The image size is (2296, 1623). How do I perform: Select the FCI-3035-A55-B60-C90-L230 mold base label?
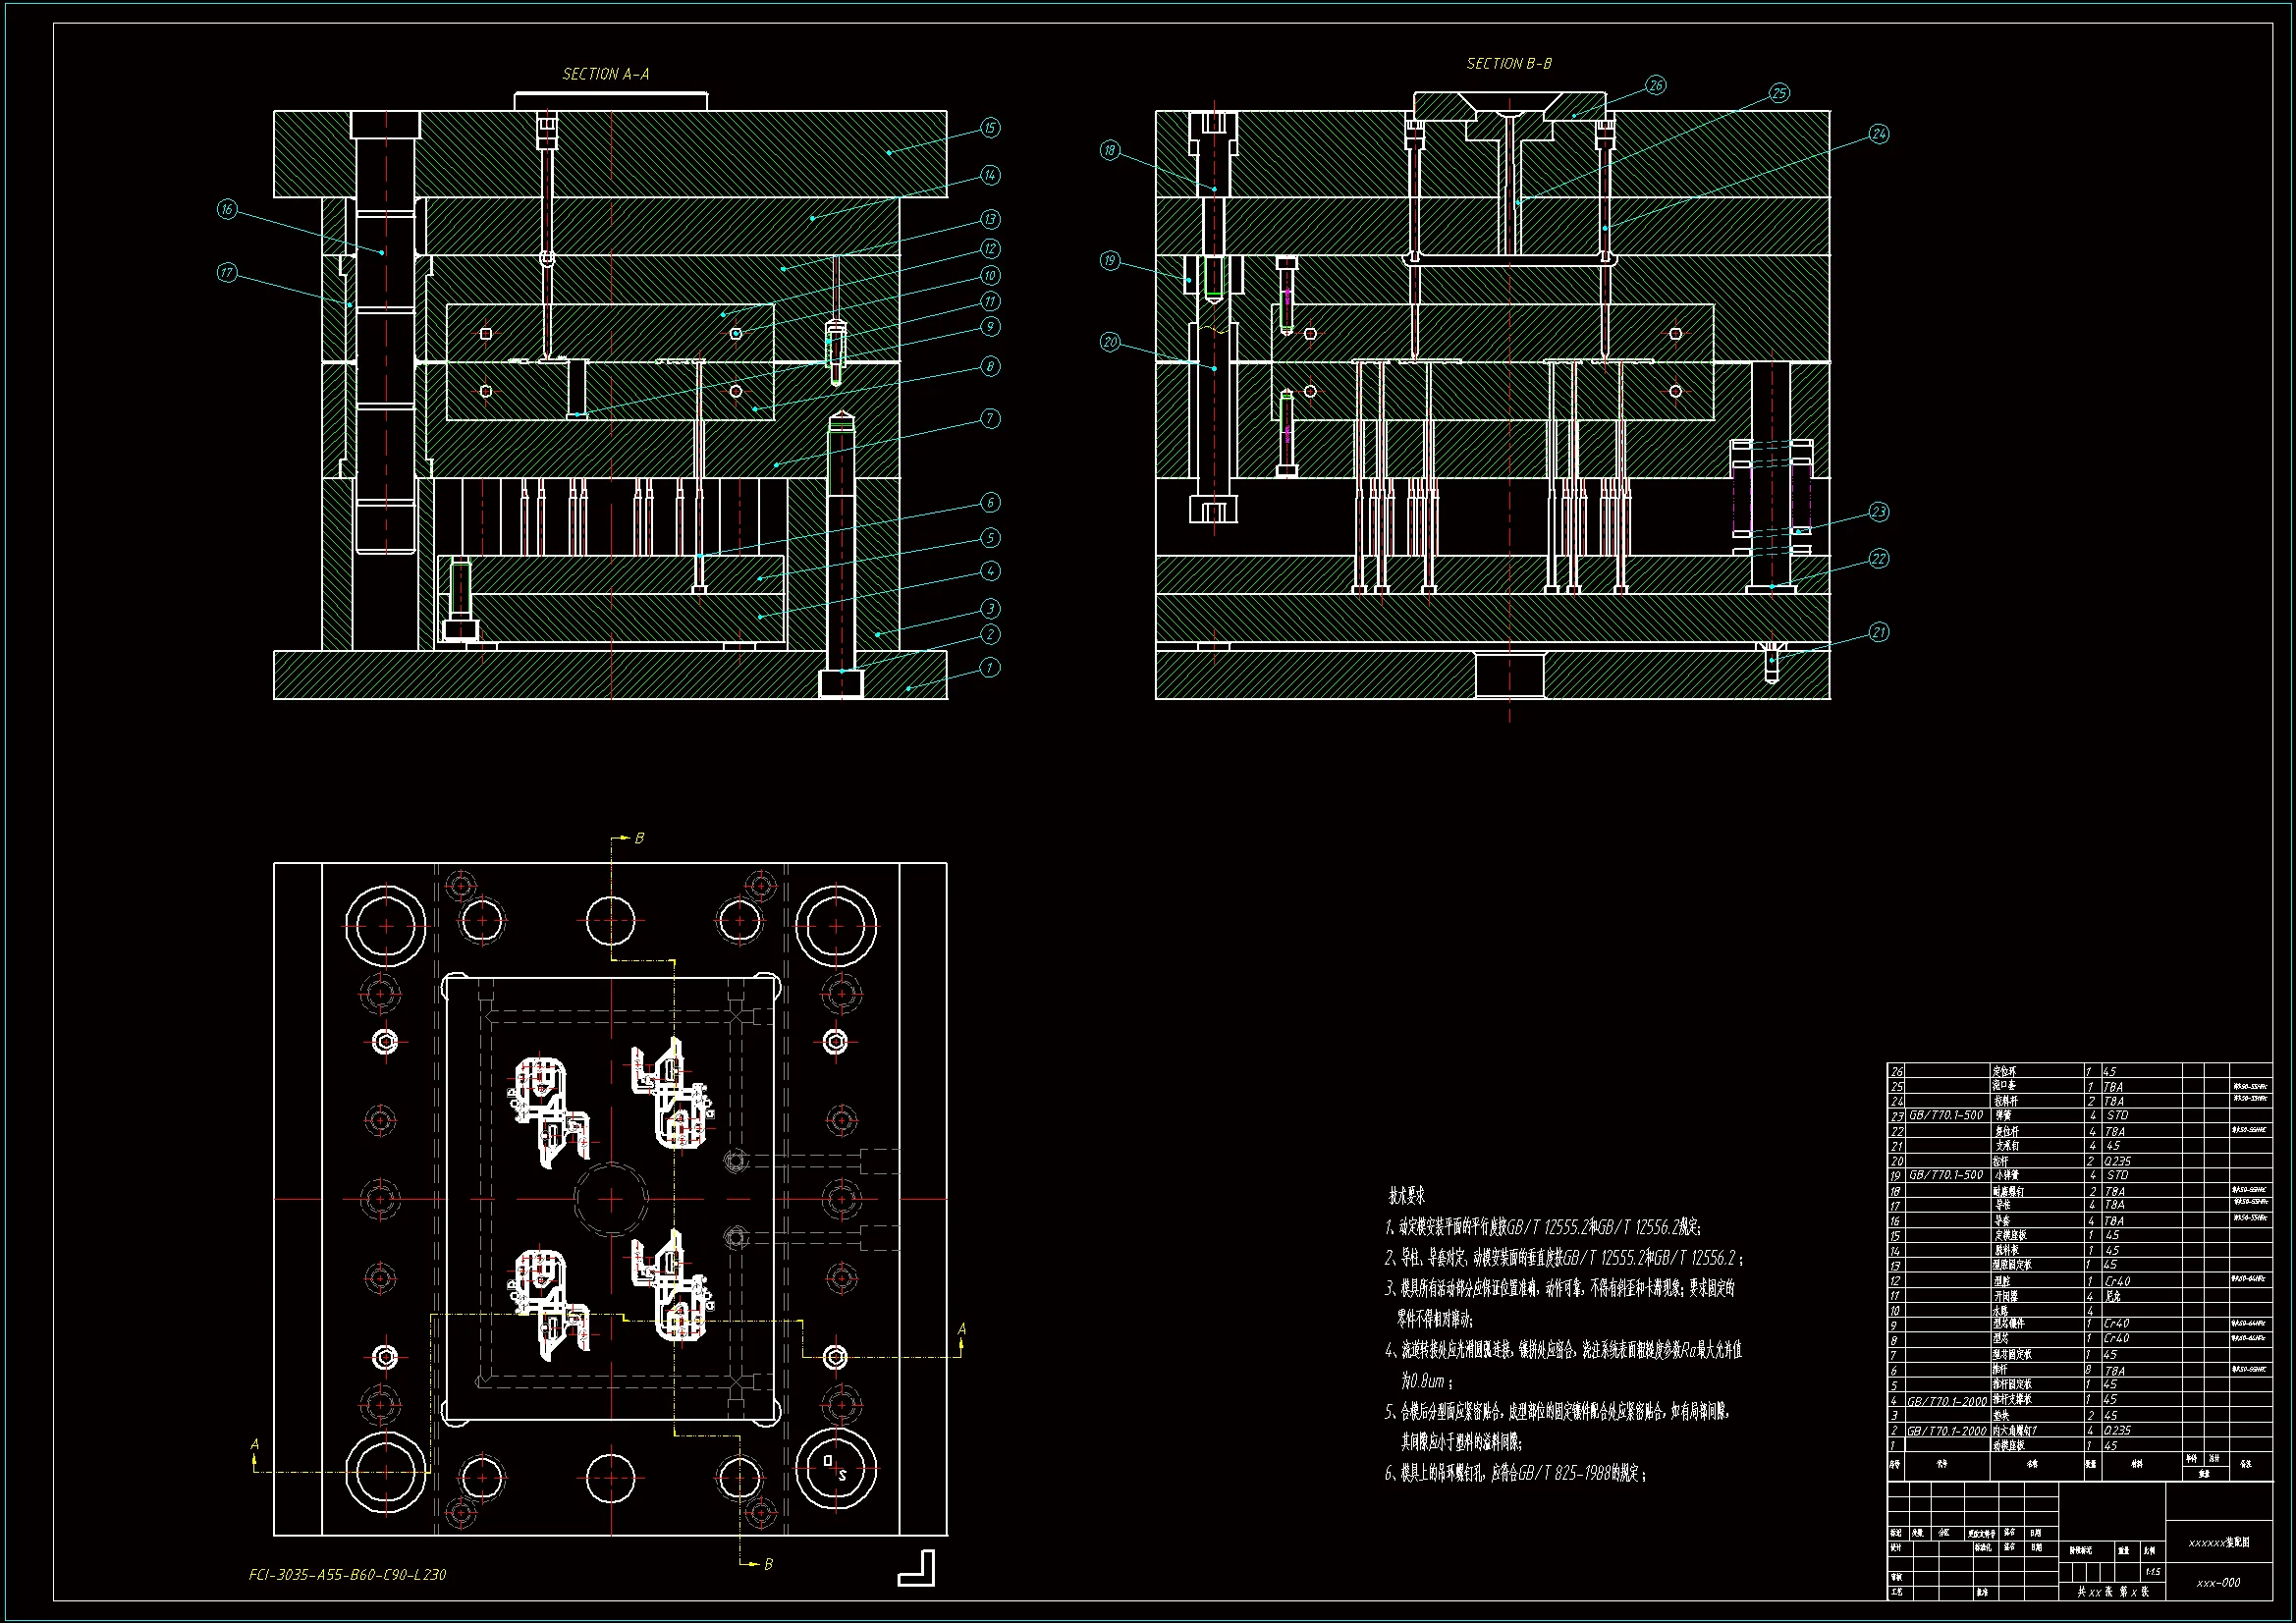click(347, 1574)
